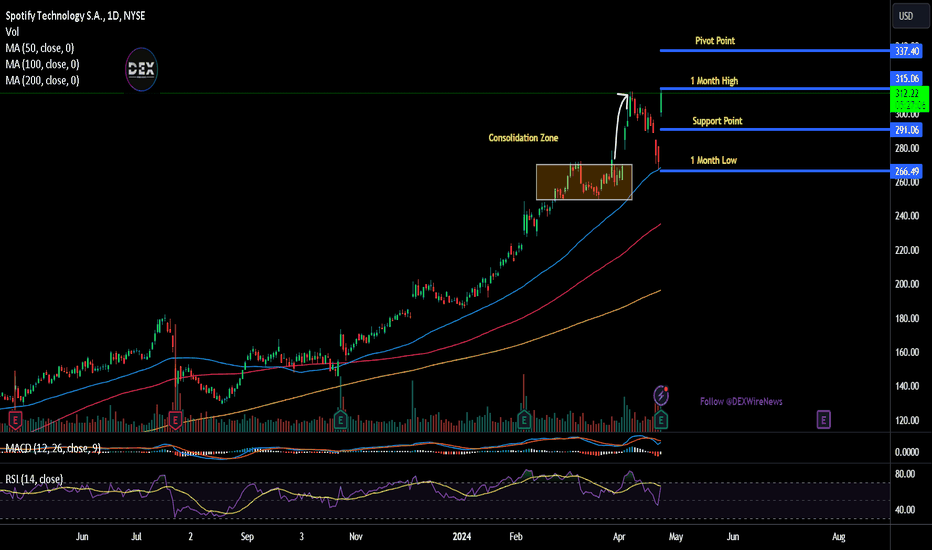This screenshot has height=550, width=932.
Task: Click the 180.00 price axis value
Action: tap(907, 319)
